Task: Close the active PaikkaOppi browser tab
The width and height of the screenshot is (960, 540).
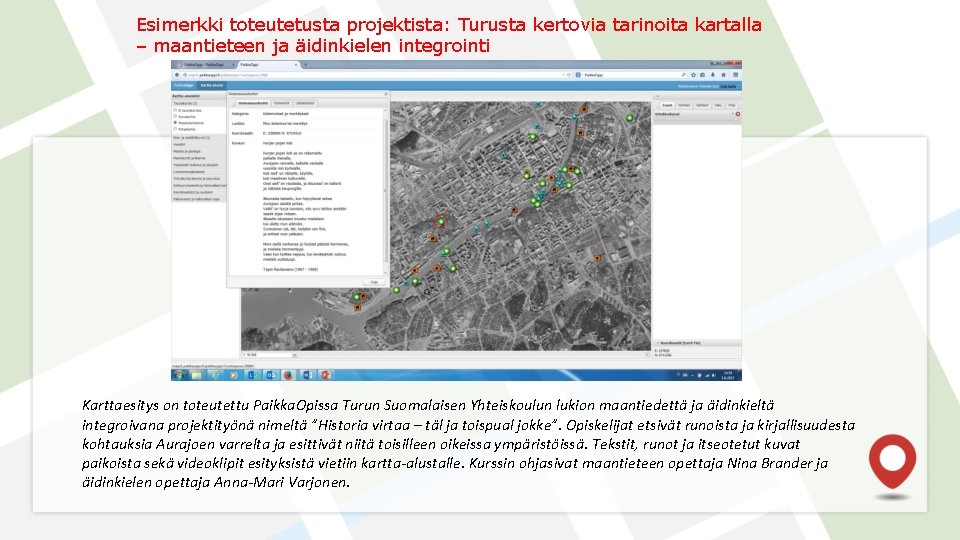Action: [296, 64]
